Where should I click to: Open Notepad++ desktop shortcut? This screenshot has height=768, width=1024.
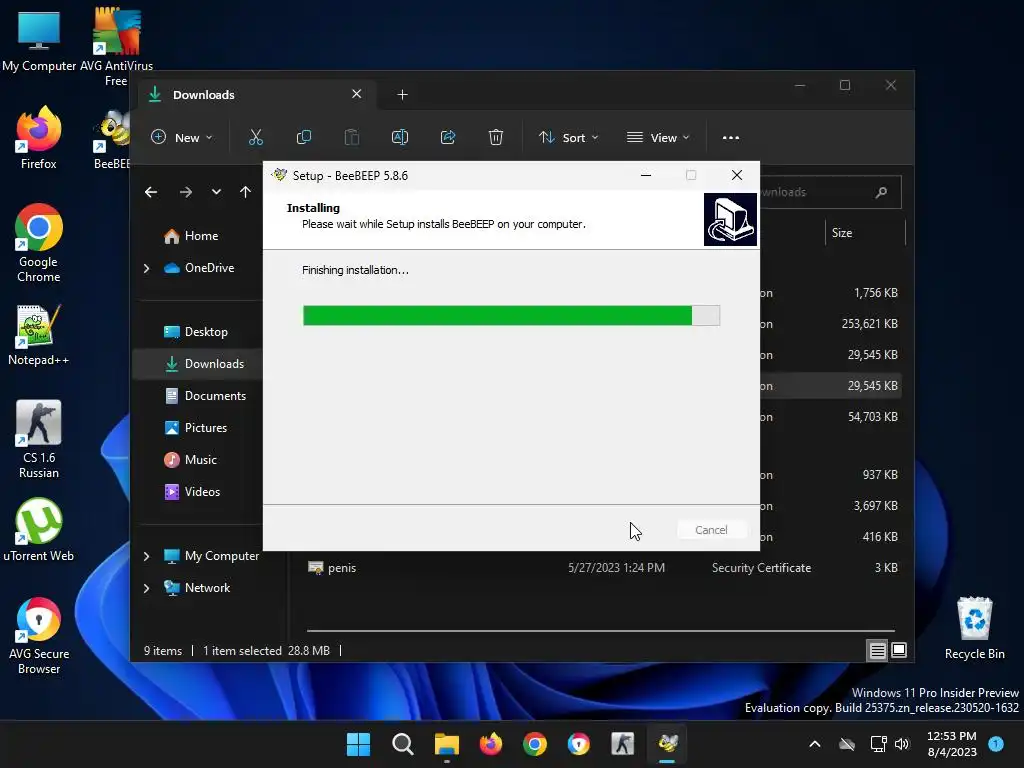click(39, 336)
